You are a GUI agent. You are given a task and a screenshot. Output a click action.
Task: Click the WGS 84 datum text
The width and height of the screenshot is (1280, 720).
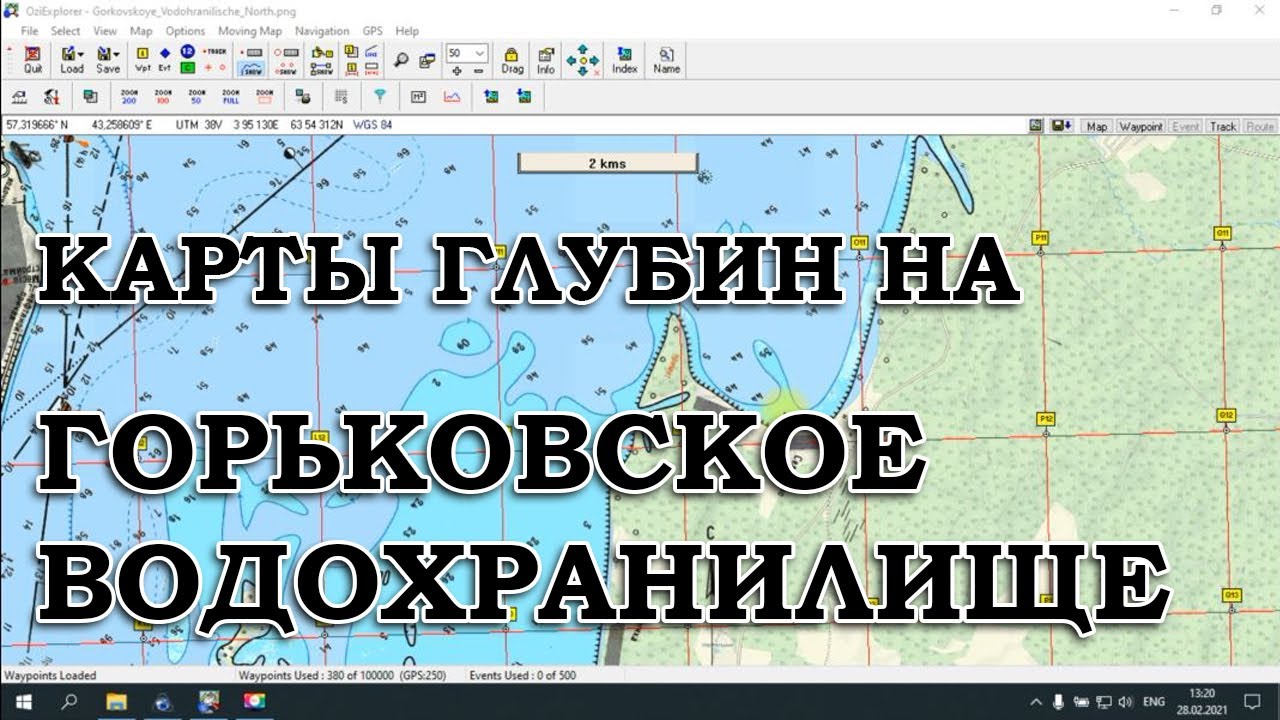(x=372, y=125)
